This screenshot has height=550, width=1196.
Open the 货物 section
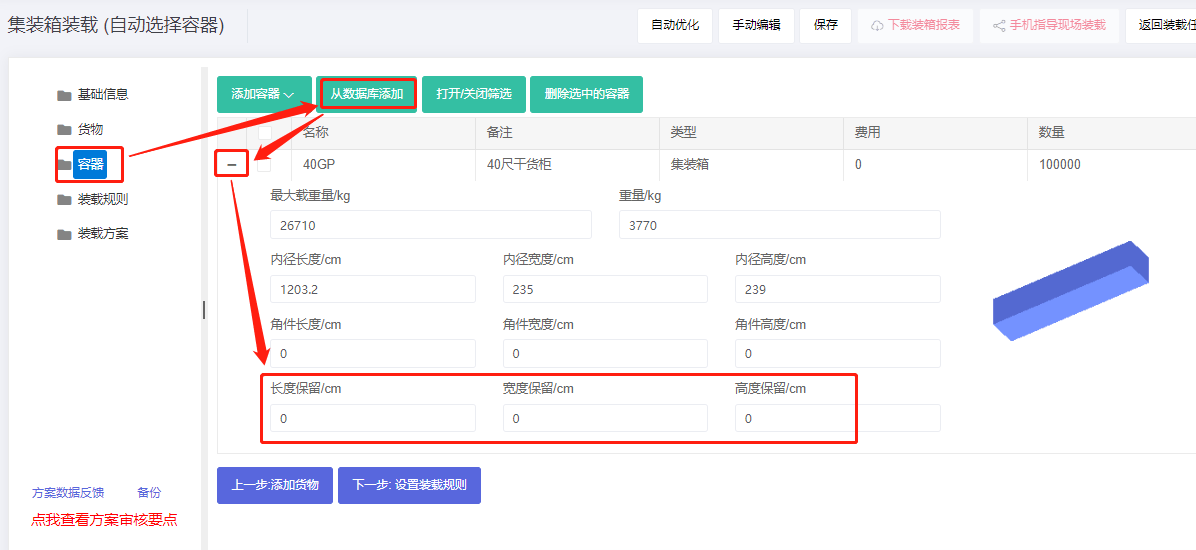[x=90, y=130]
